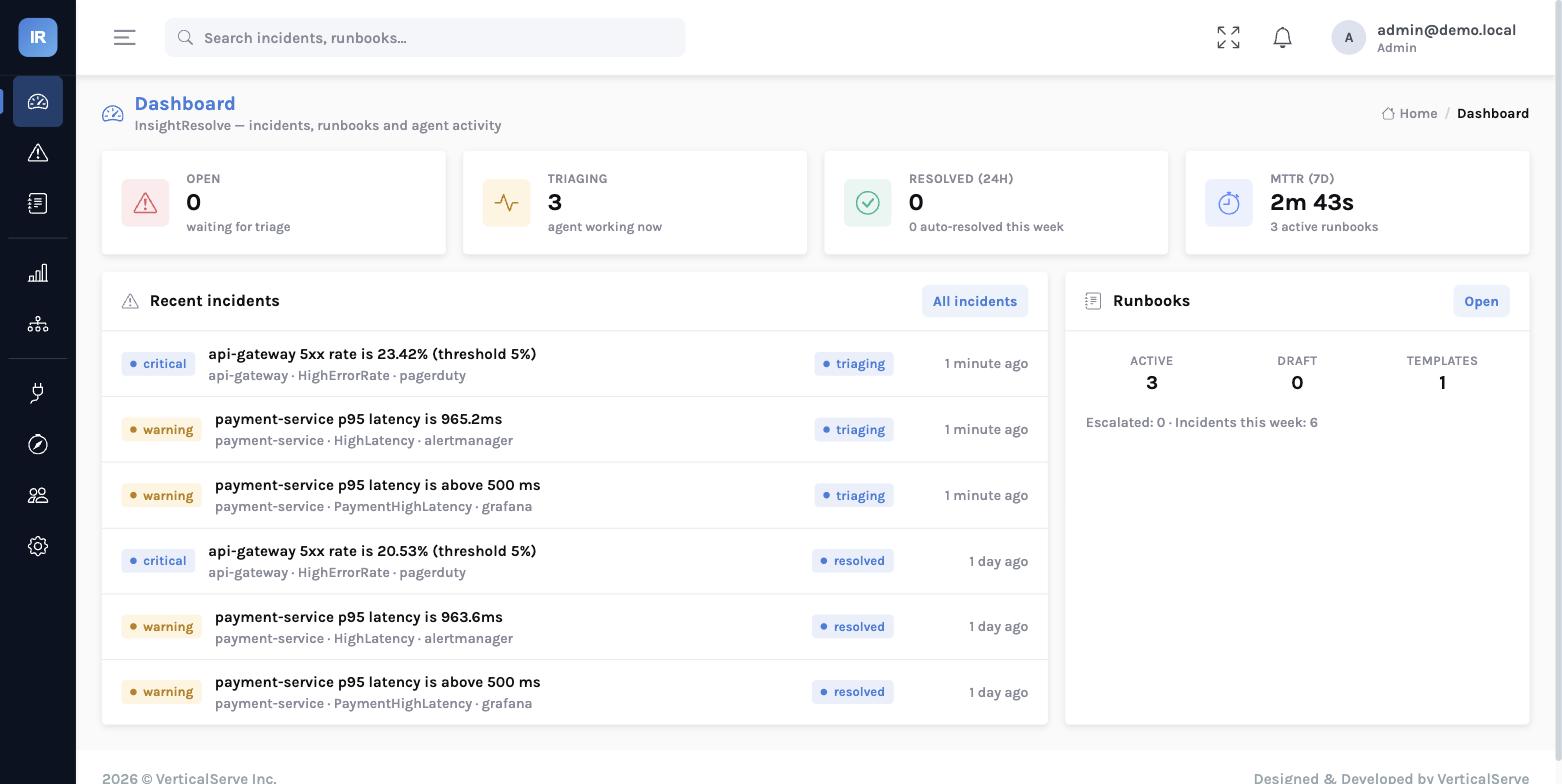Open the users sidebar icon
1562x784 pixels.
tap(38, 495)
